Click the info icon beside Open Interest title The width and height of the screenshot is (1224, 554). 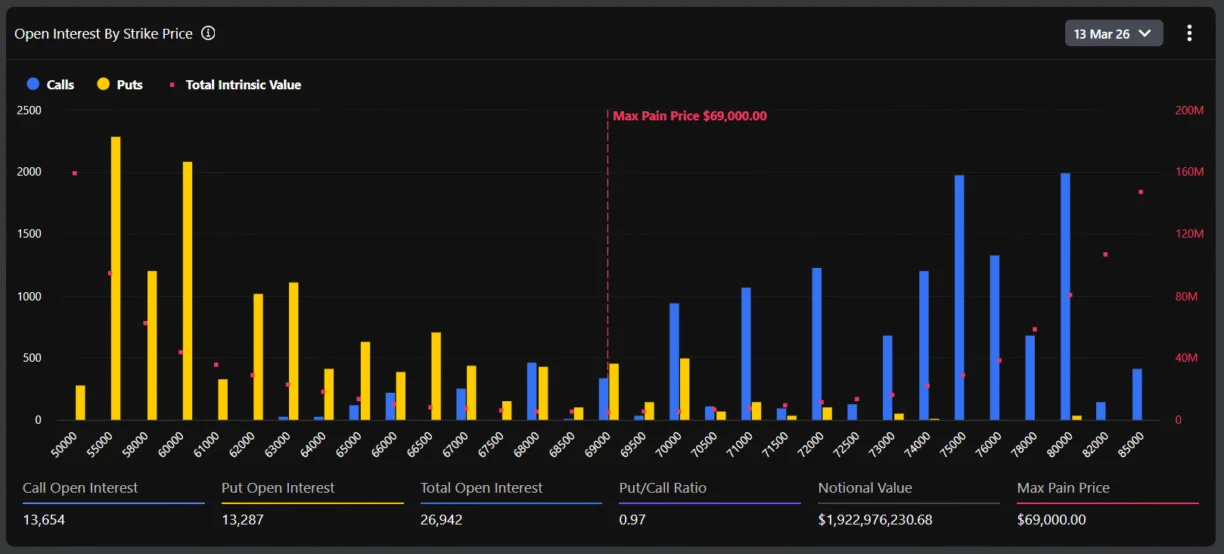(x=208, y=33)
